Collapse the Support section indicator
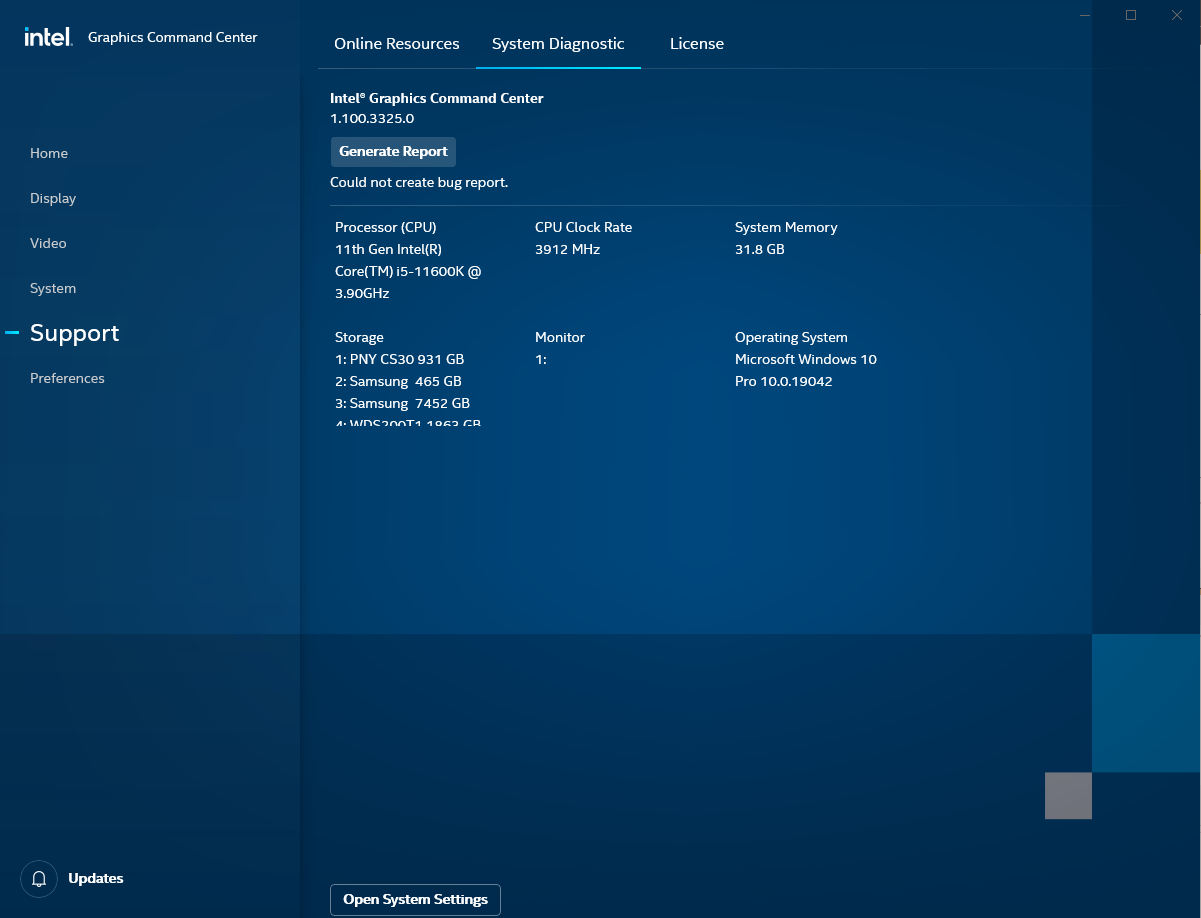Image resolution: width=1201 pixels, height=918 pixels. coord(11,332)
